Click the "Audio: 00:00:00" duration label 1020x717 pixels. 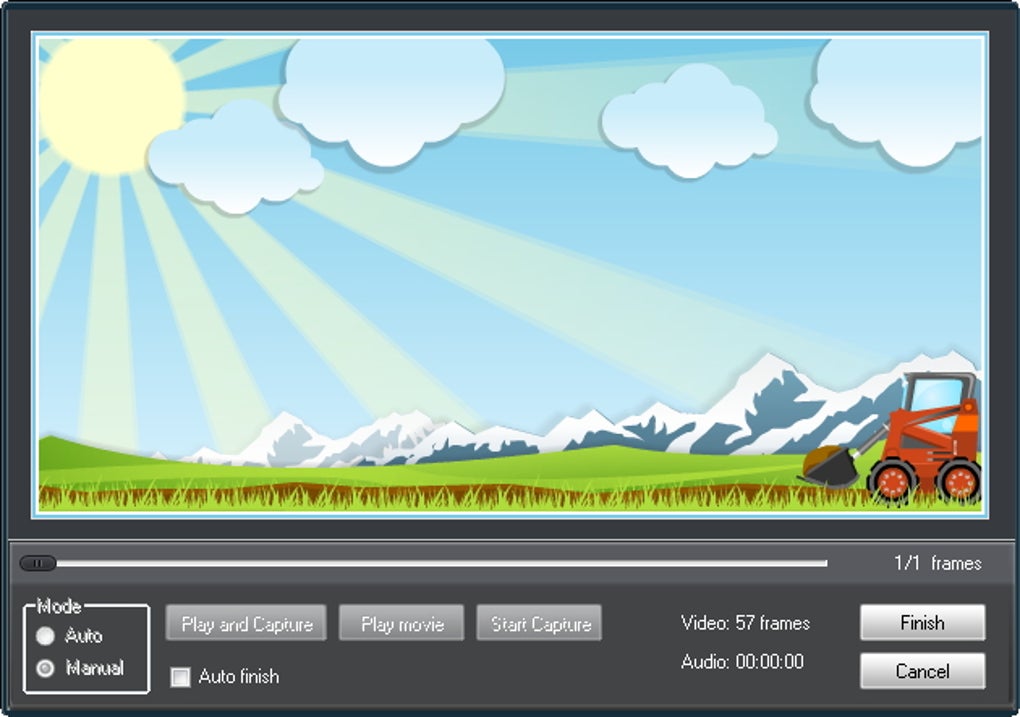[x=742, y=662]
